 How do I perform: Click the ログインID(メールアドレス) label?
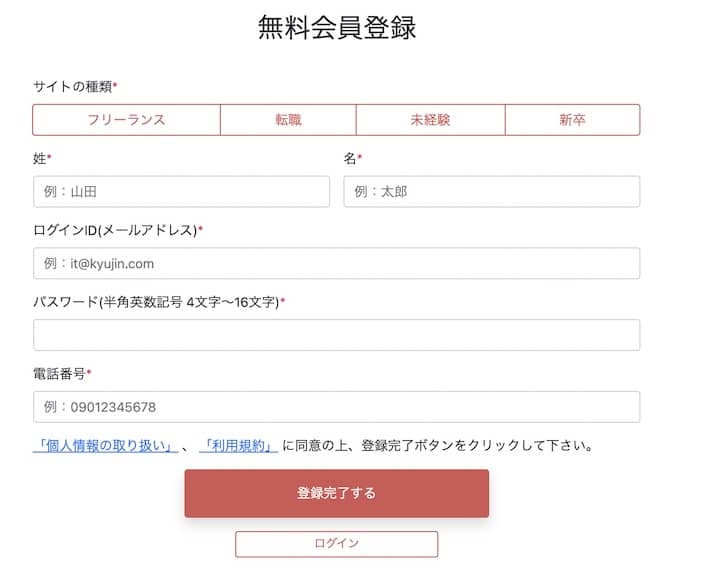click(115, 230)
